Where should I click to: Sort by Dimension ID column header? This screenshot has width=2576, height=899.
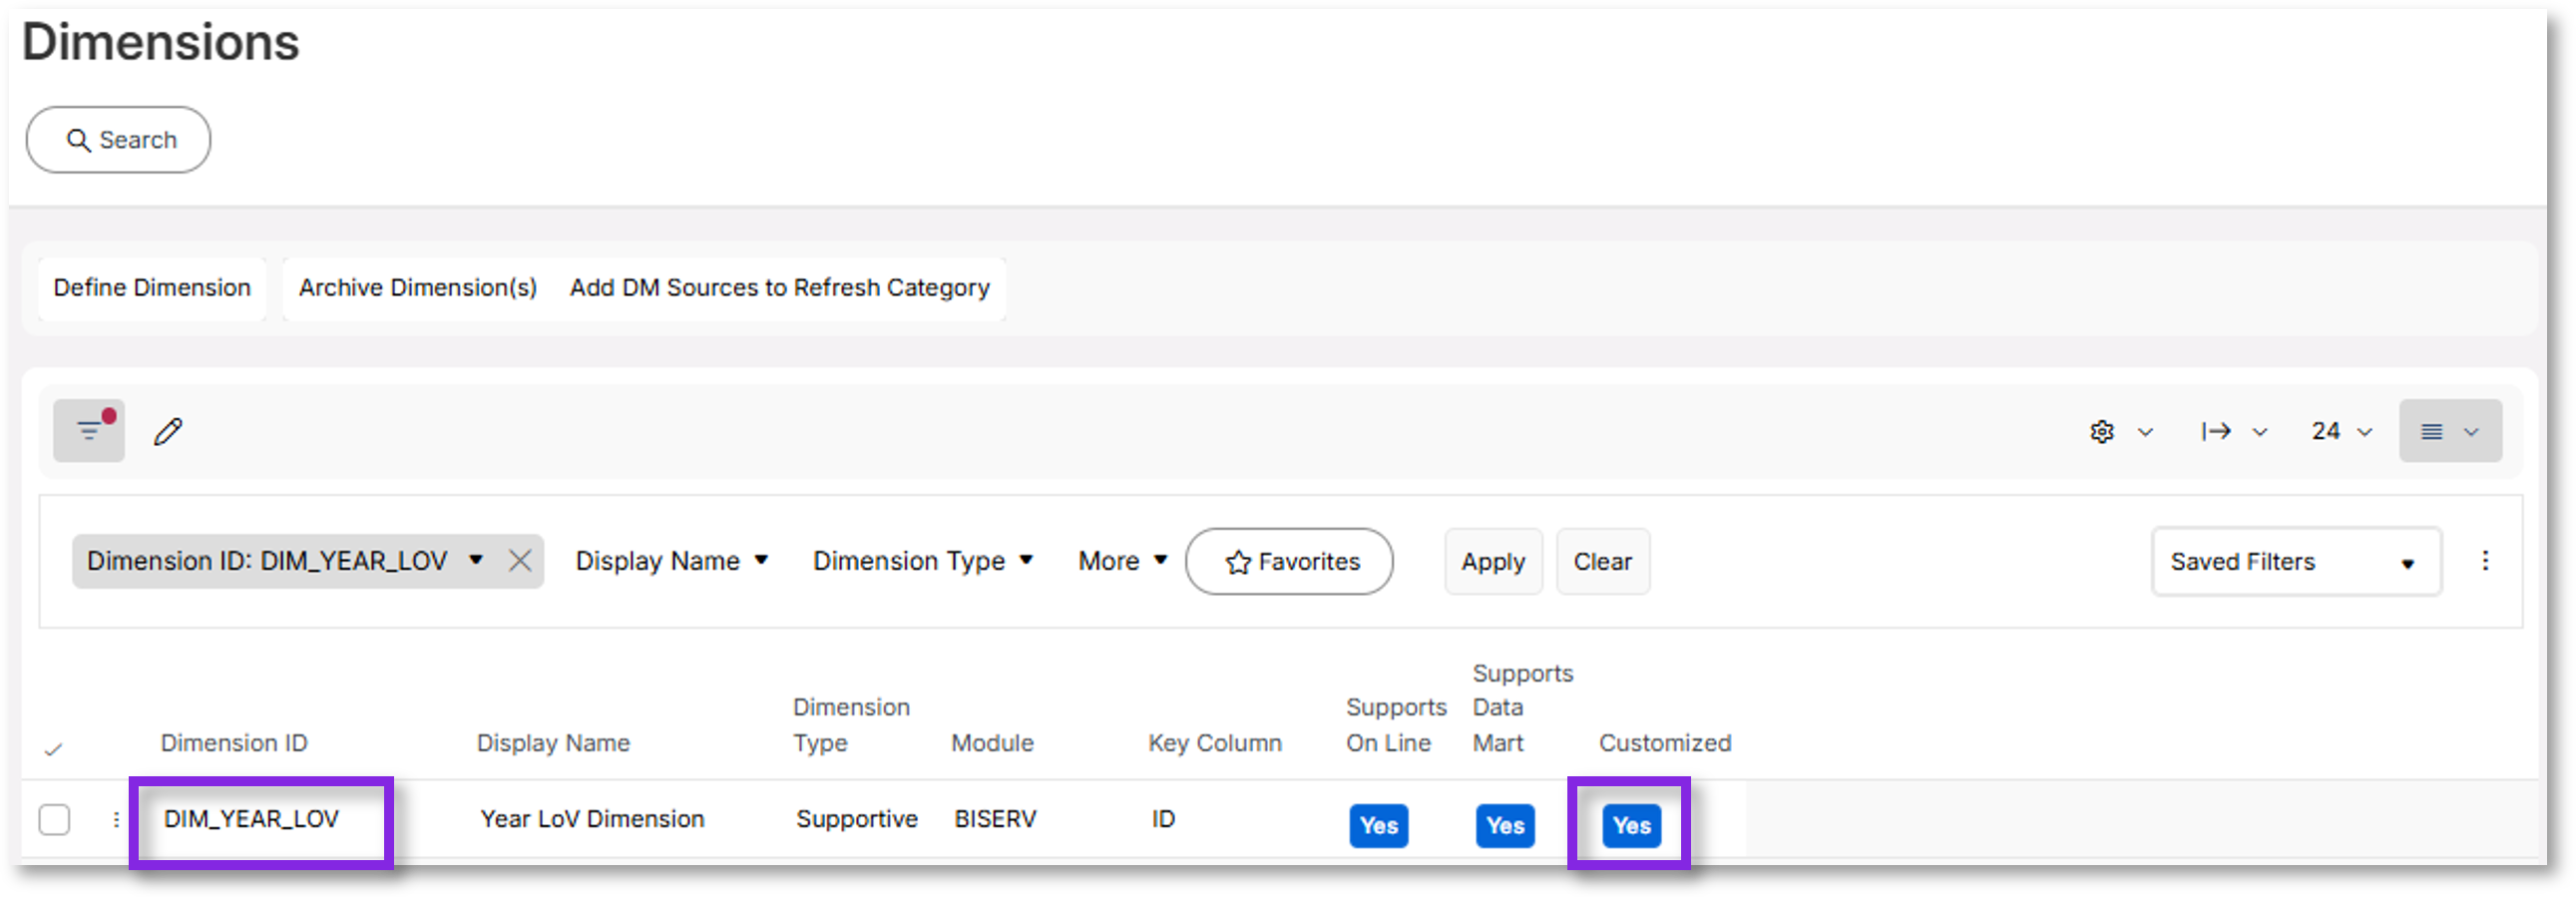234,744
